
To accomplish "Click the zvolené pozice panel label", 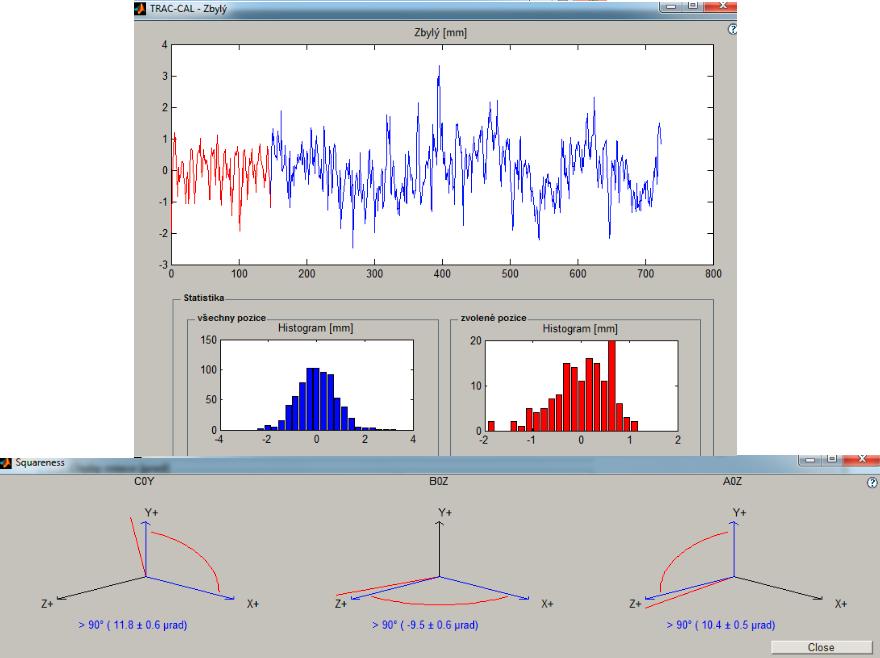I will coord(493,318).
